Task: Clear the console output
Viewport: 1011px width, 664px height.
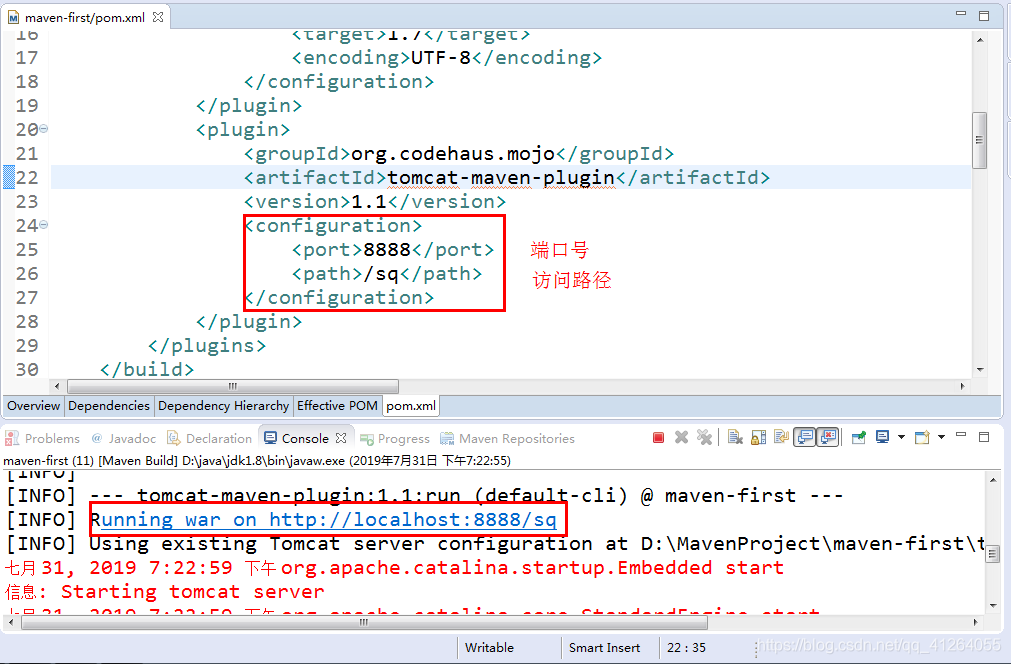Action: coord(735,438)
